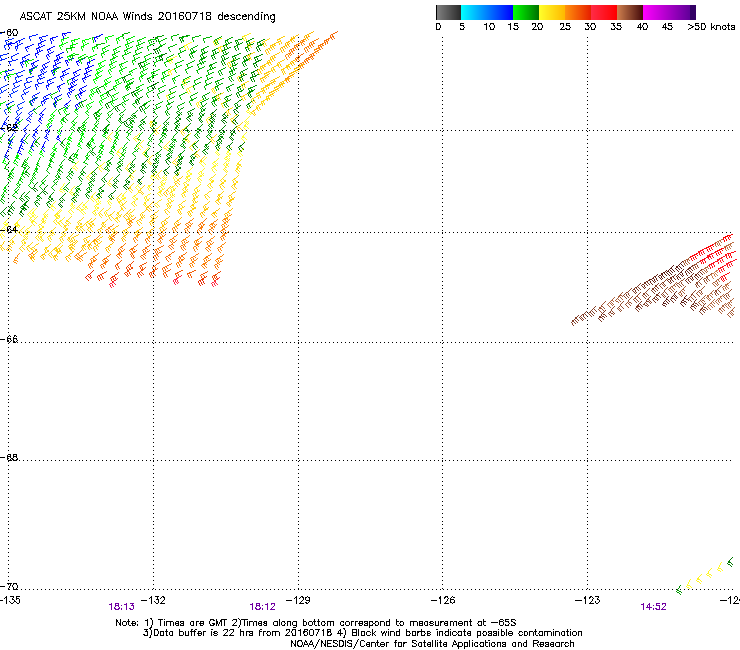Click the purple 14:52 swath time label
The height and width of the screenshot is (650, 740).
(x=653, y=607)
